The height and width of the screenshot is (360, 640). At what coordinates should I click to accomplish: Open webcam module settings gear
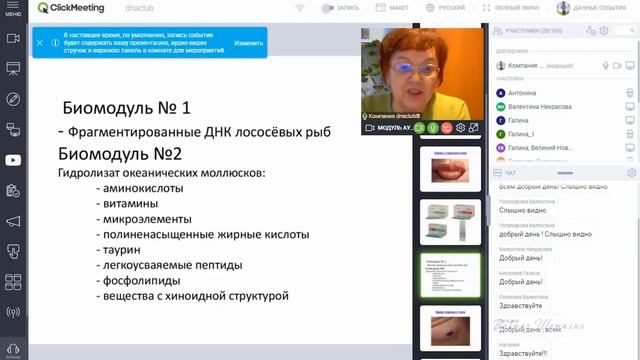click(x=460, y=128)
